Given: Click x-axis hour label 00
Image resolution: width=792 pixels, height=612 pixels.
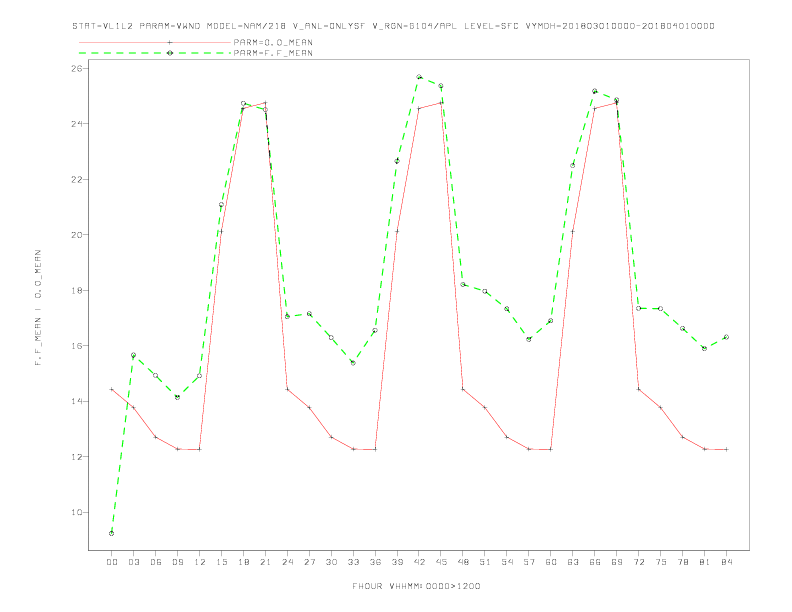Looking at the screenshot, I should point(112,562).
